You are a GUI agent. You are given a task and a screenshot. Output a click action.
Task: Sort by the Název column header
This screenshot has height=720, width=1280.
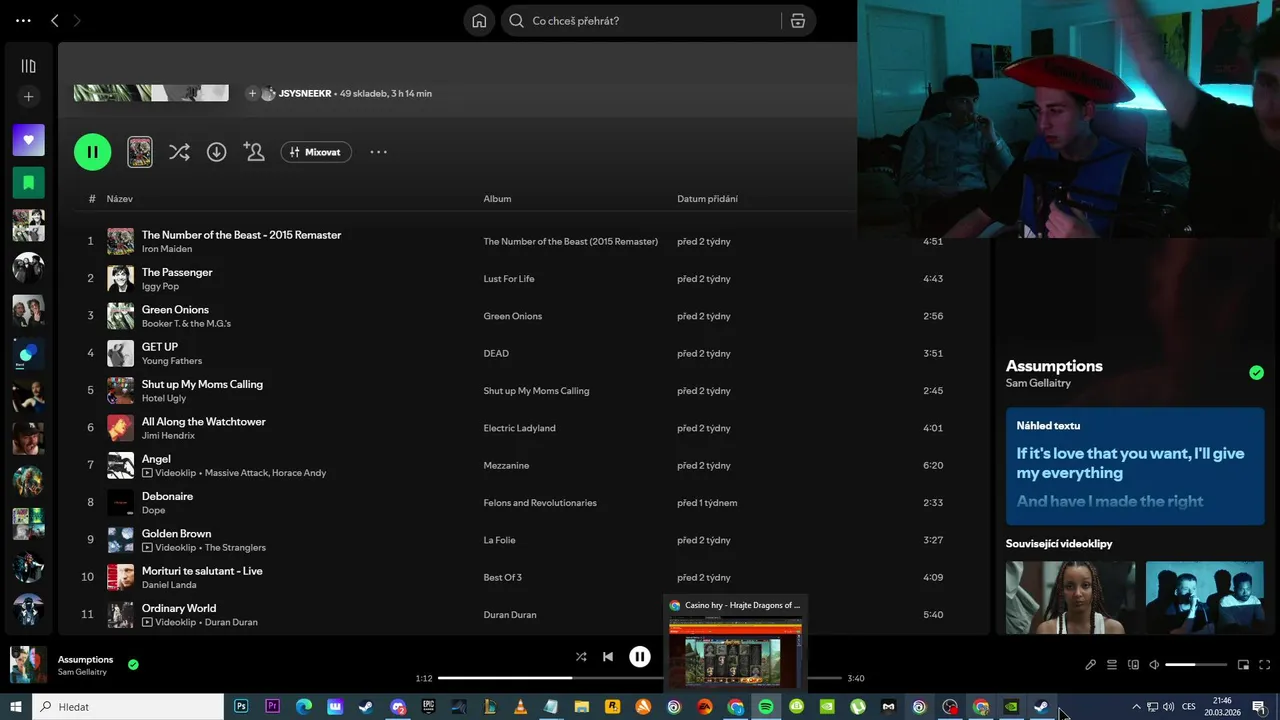point(120,199)
